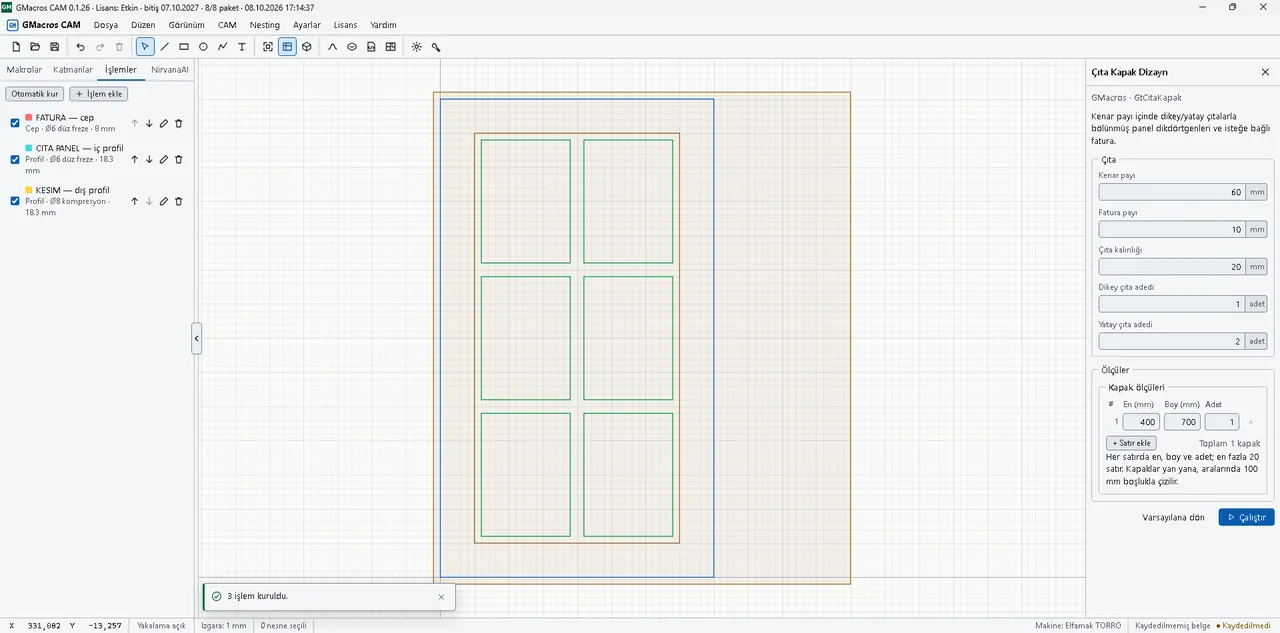Screen dimensions: 1280x633
Task: Collapse the left side panel handle
Action: pyautogui.click(x=197, y=339)
